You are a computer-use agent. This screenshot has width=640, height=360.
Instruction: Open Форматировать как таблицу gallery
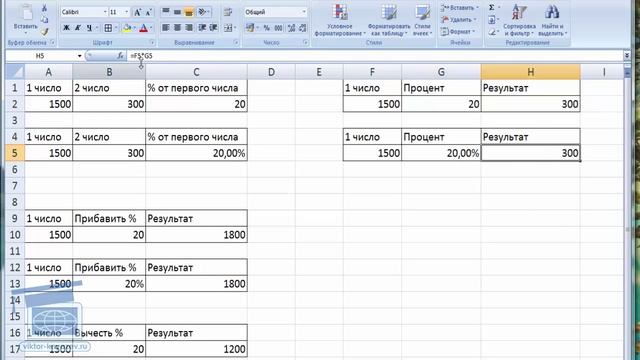click(x=389, y=20)
